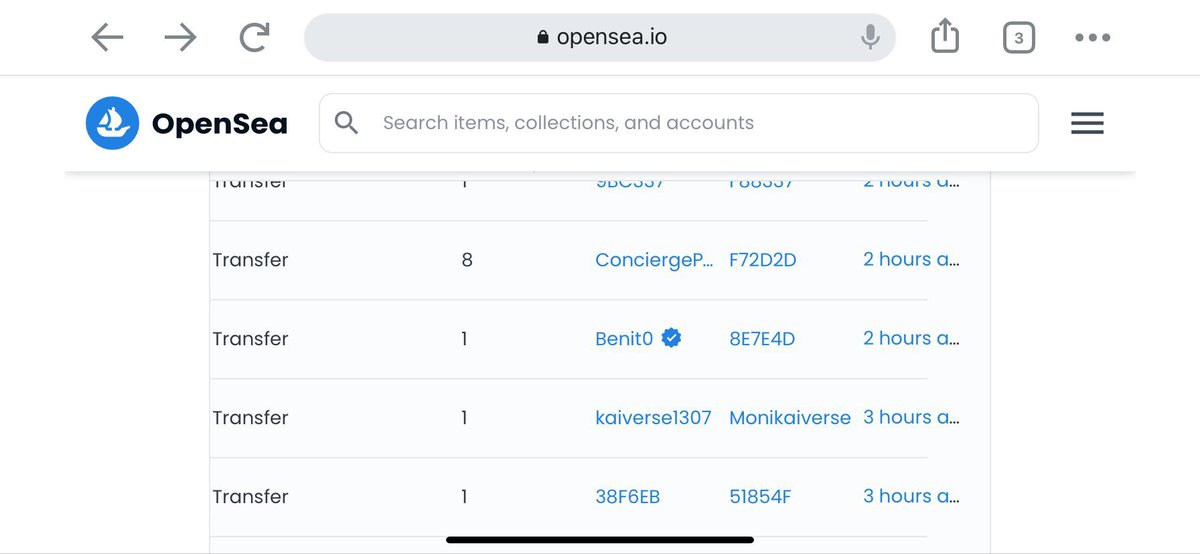This screenshot has width=1200, height=554.
Task: Open the Monikaiverse profile link
Action: coord(790,418)
